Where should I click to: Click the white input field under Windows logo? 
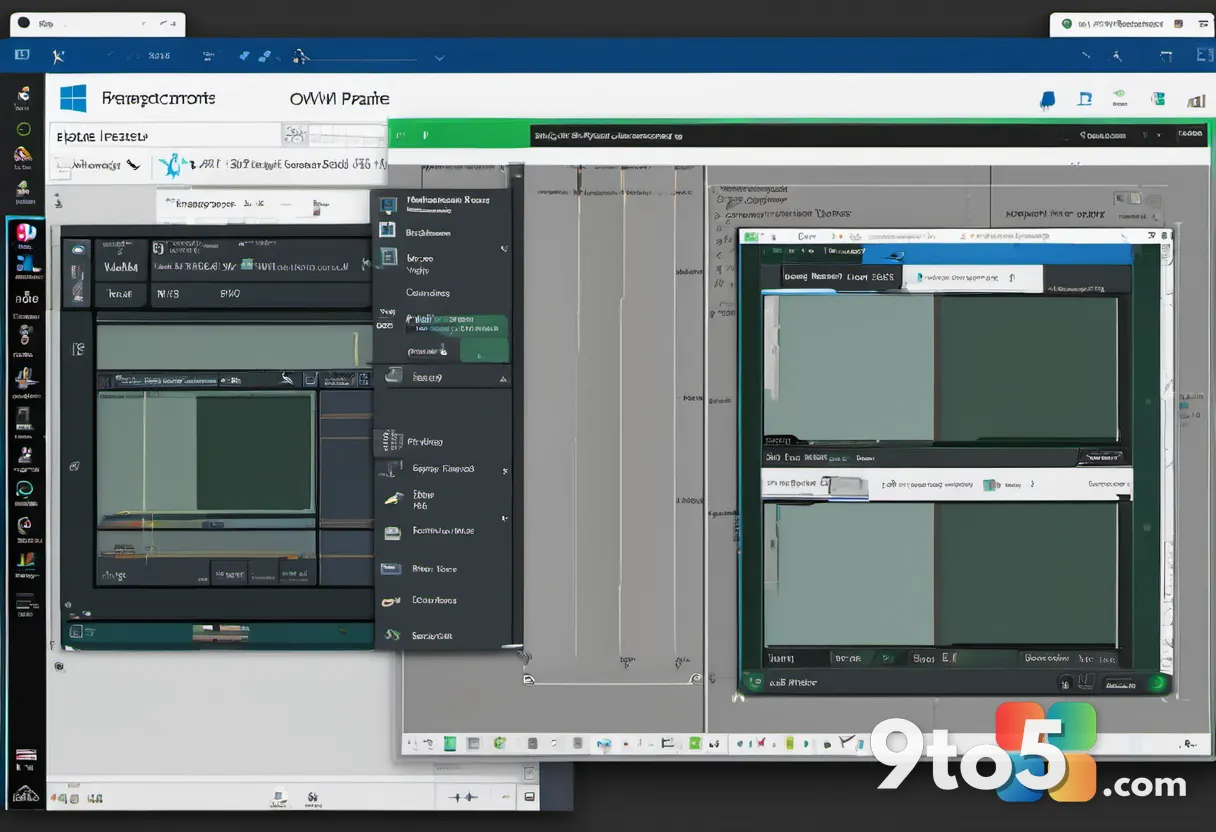pos(165,135)
